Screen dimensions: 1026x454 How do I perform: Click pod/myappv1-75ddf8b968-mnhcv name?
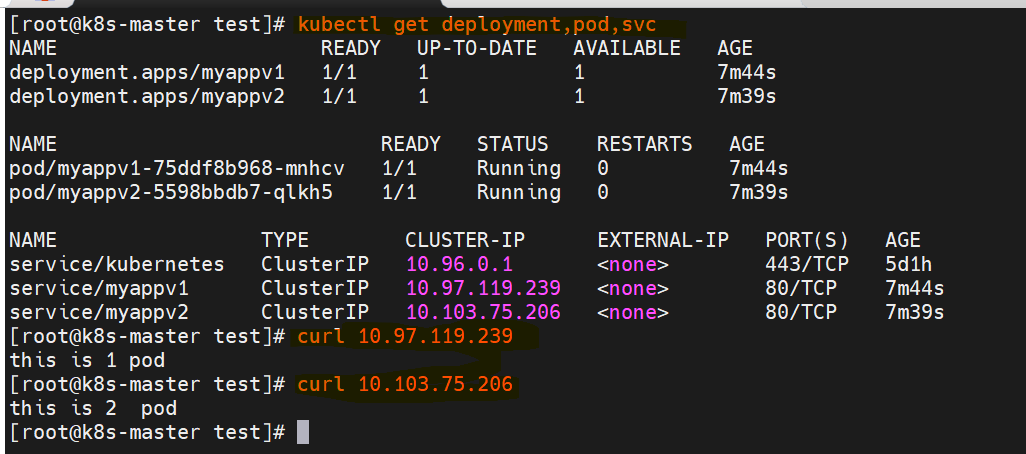pyautogui.click(x=177, y=169)
